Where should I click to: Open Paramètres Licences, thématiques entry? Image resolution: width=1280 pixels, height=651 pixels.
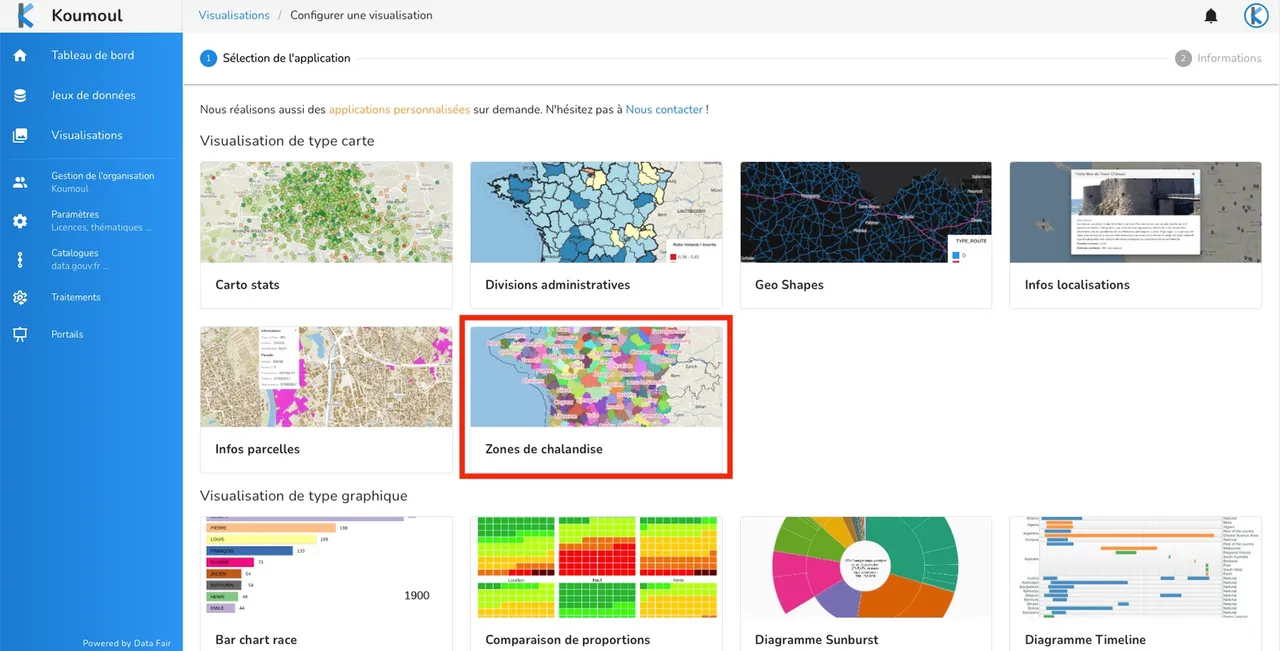click(91, 221)
